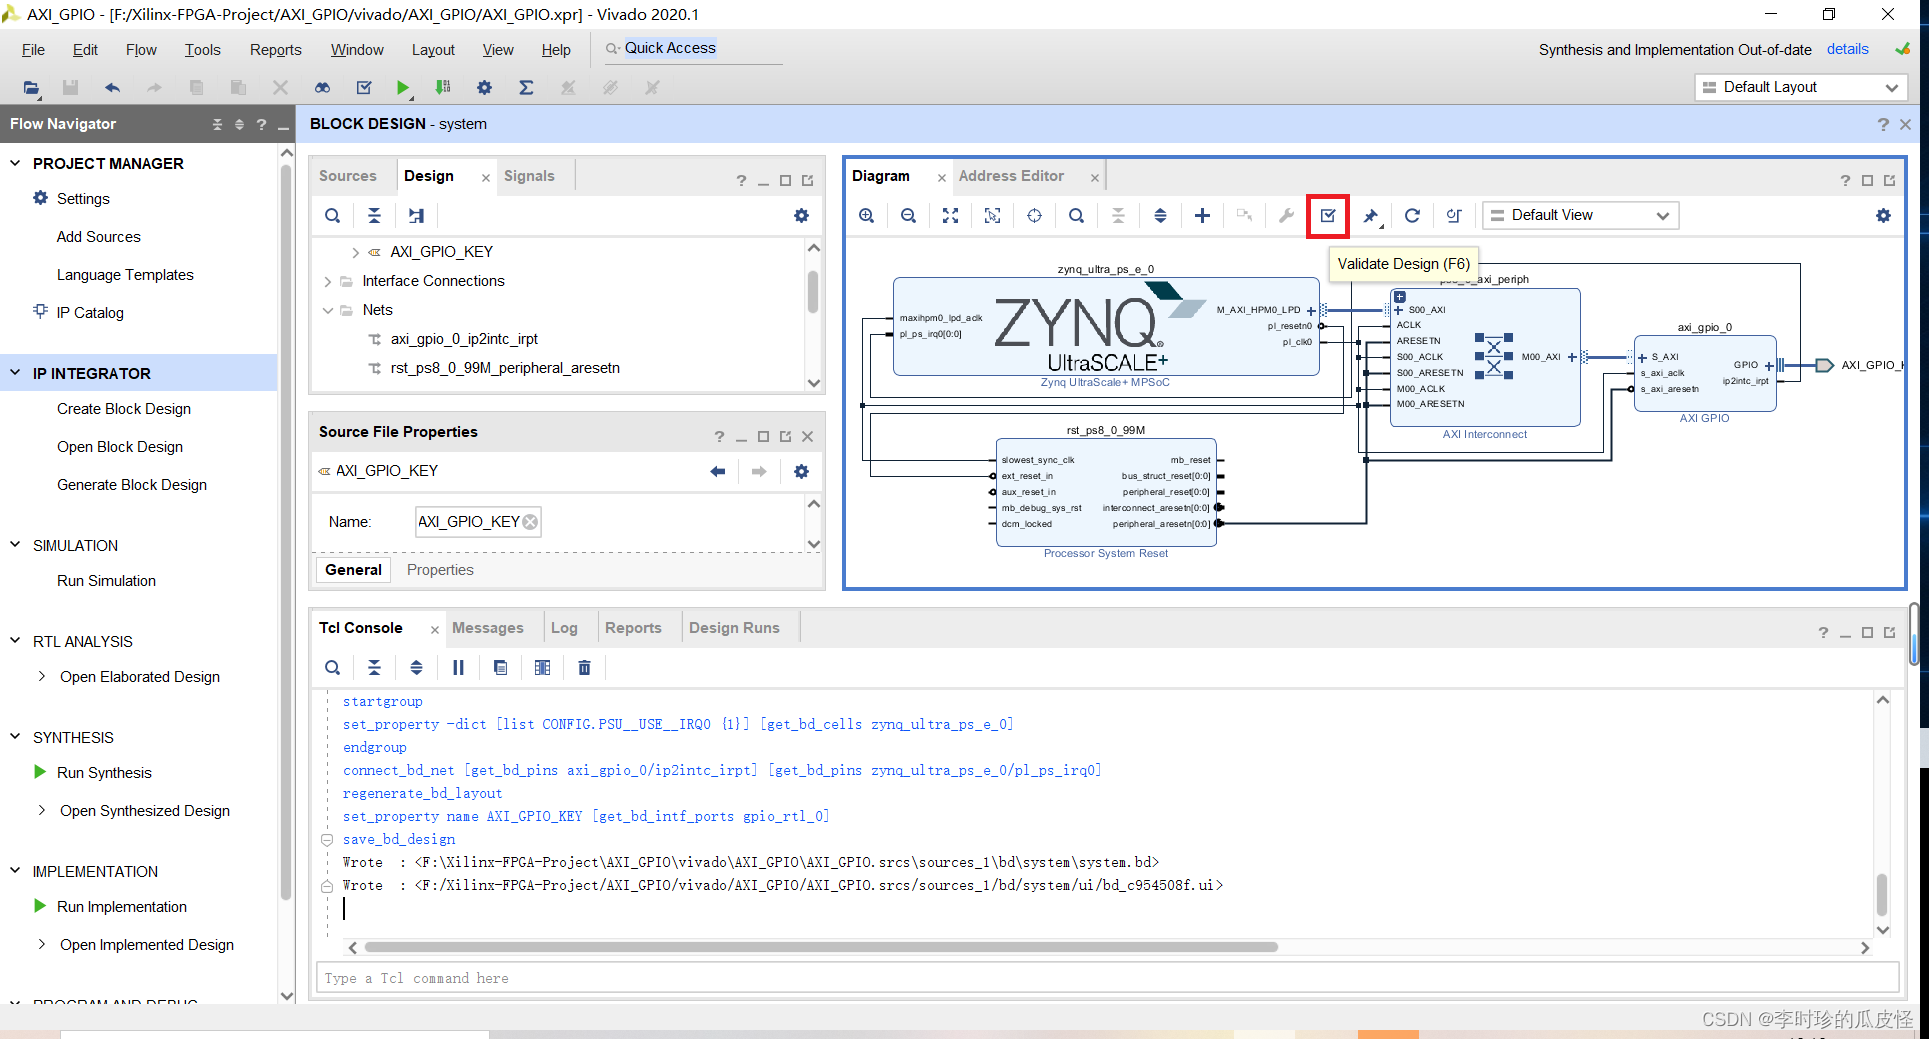Image resolution: width=1929 pixels, height=1039 pixels.
Task: Click Run Synthesis in Flow Navigator
Action: click(104, 773)
